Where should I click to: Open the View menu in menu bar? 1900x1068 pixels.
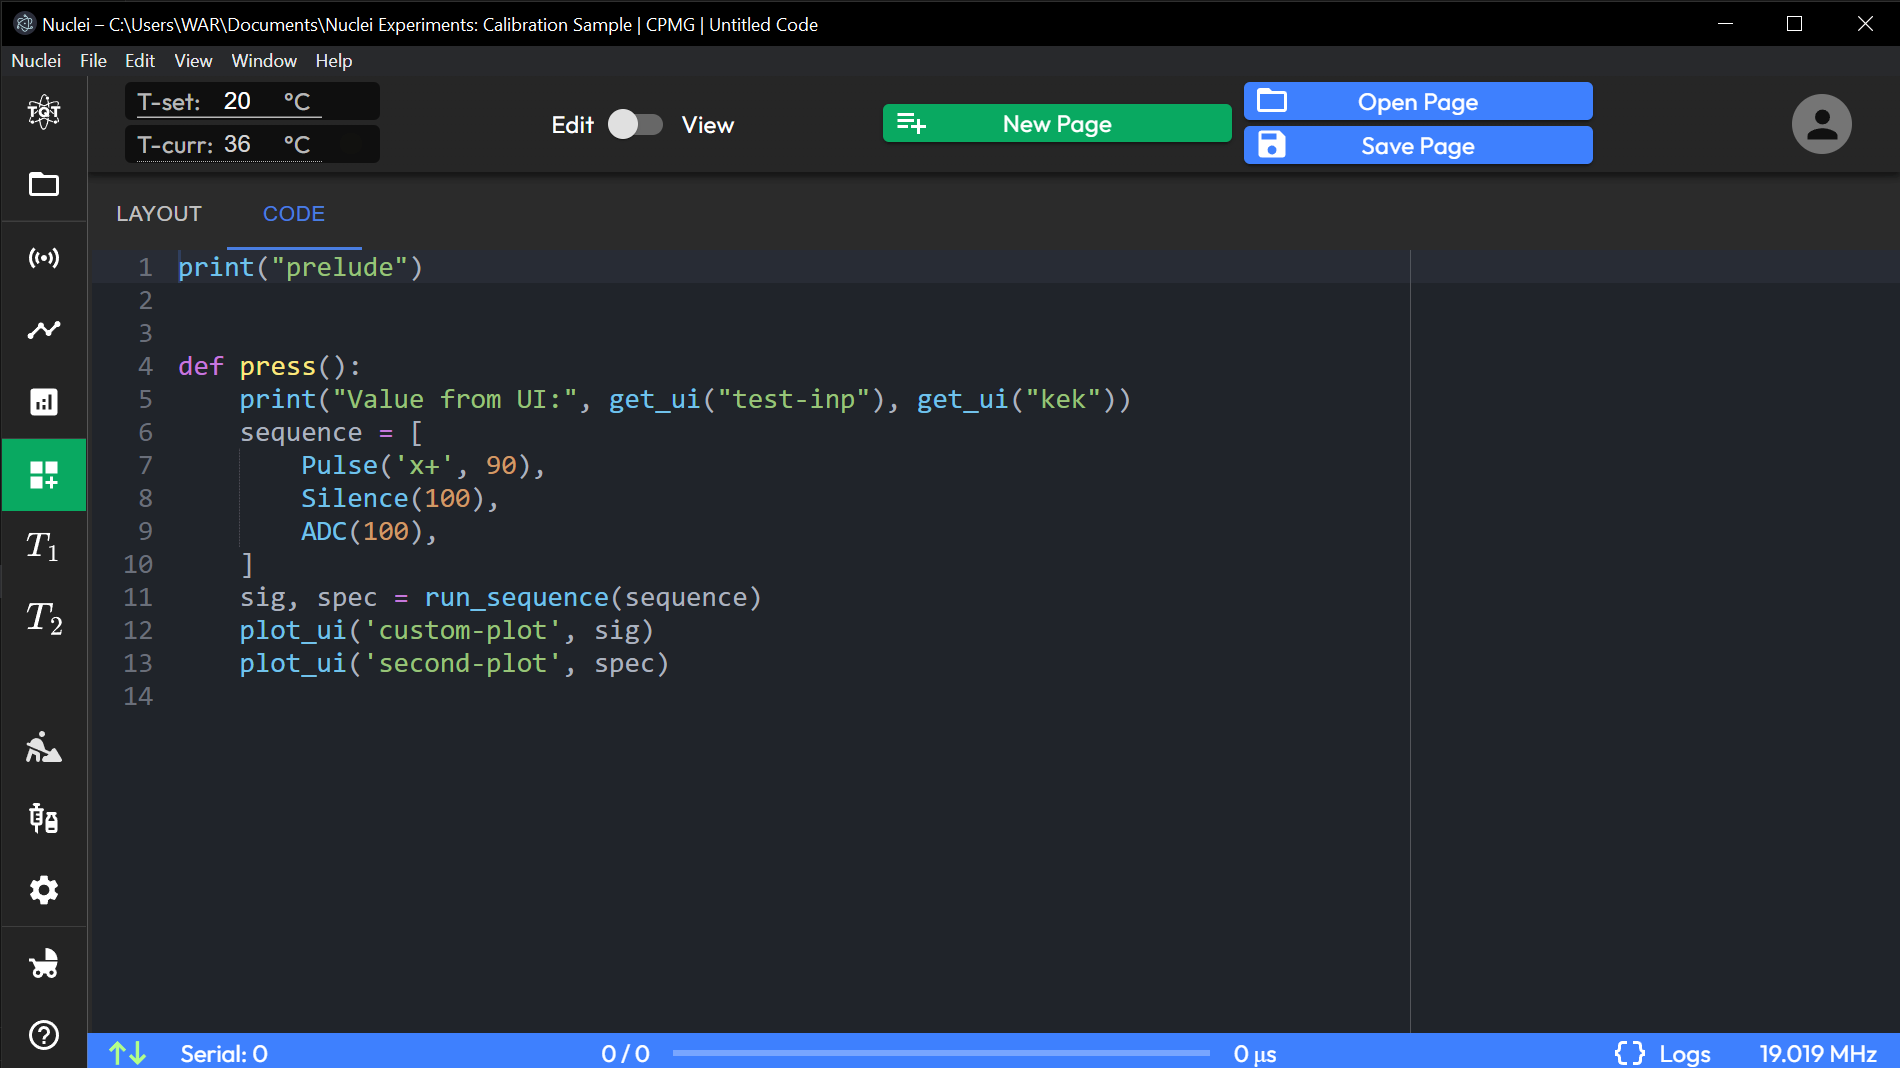[x=193, y=61]
